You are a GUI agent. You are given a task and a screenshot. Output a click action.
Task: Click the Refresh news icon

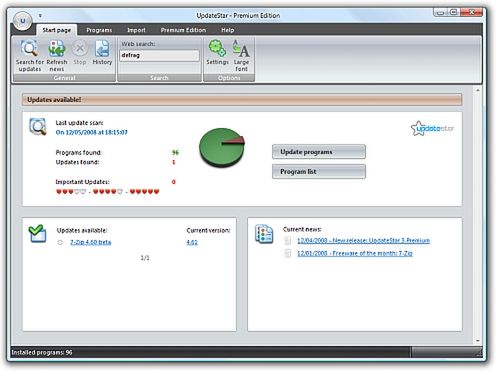coord(57,49)
